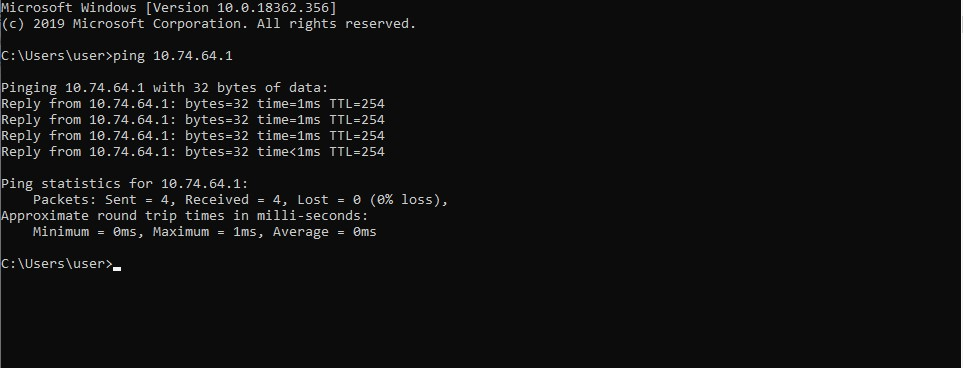Click the blinking cursor at the last prompt
The height and width of the screenshot is (368, 963).
[117, 268]
